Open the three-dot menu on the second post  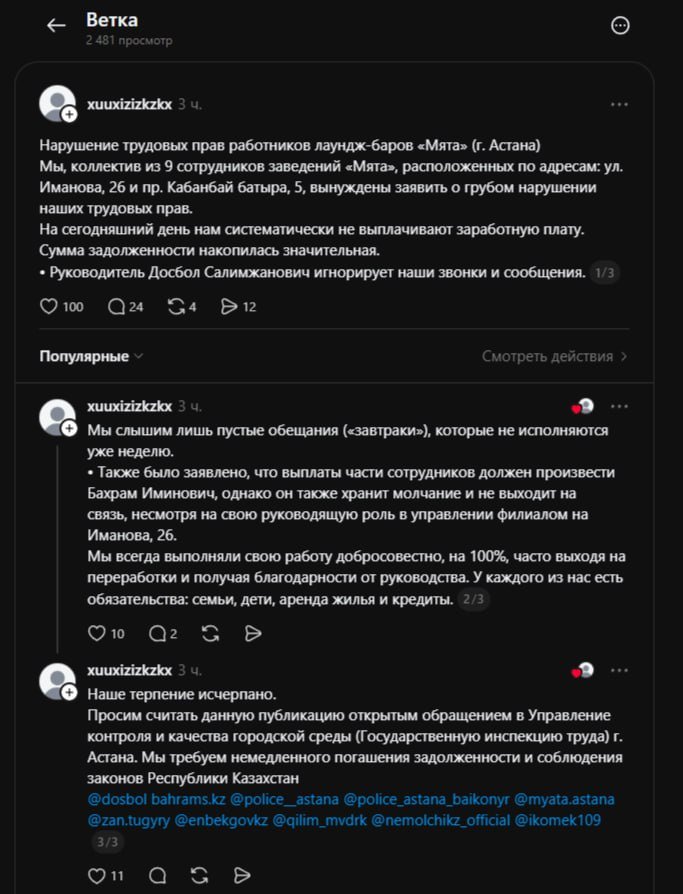pos(620,406)
